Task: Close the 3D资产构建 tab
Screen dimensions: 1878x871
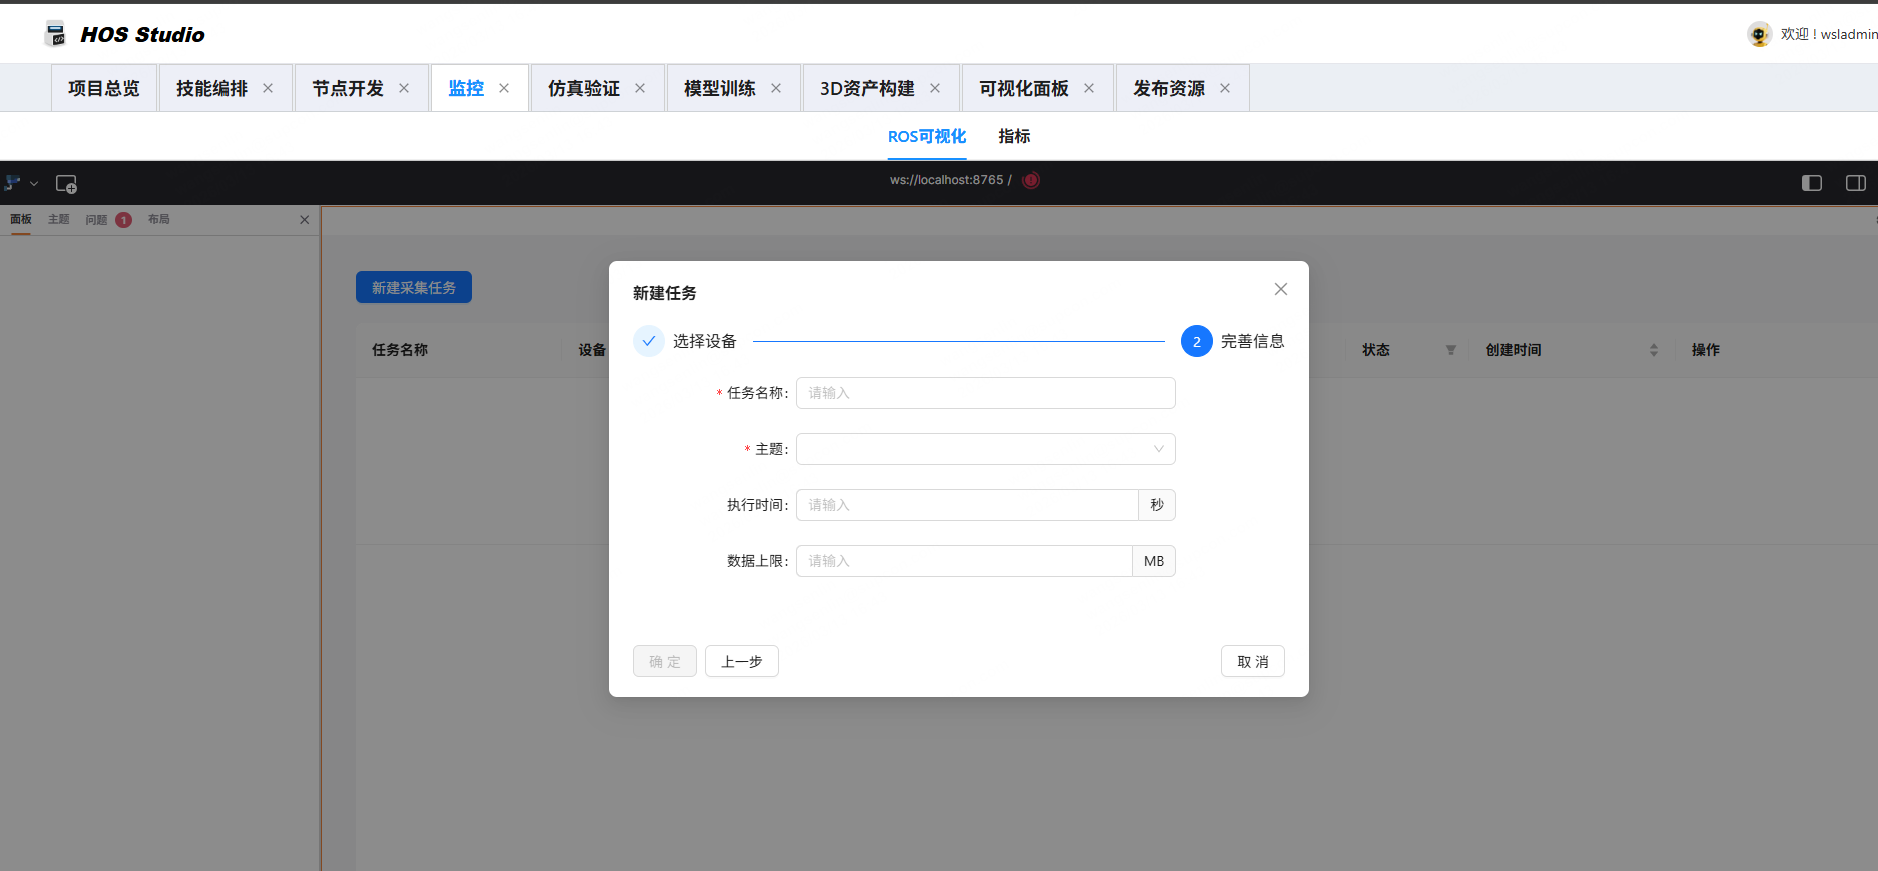Action: pos(935,88)
